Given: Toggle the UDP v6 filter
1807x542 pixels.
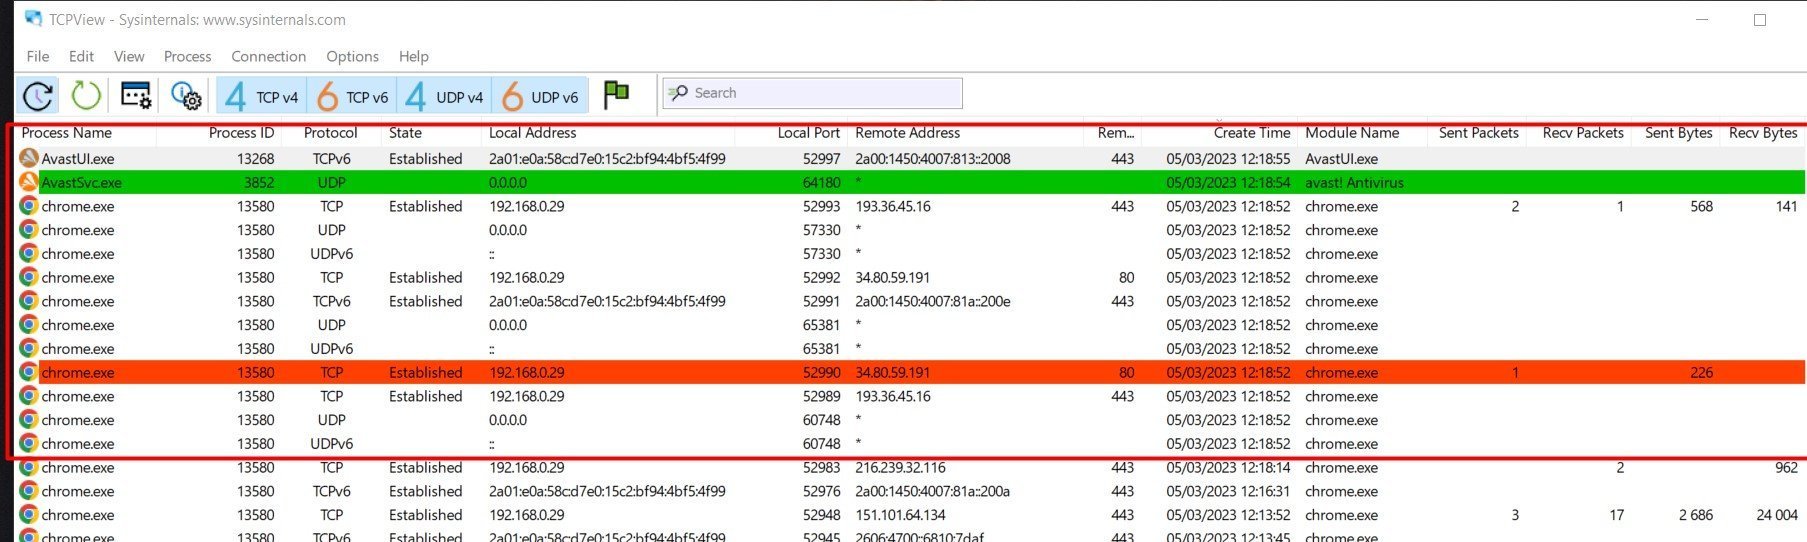Looking at the screenshot, I should point(539,96).
